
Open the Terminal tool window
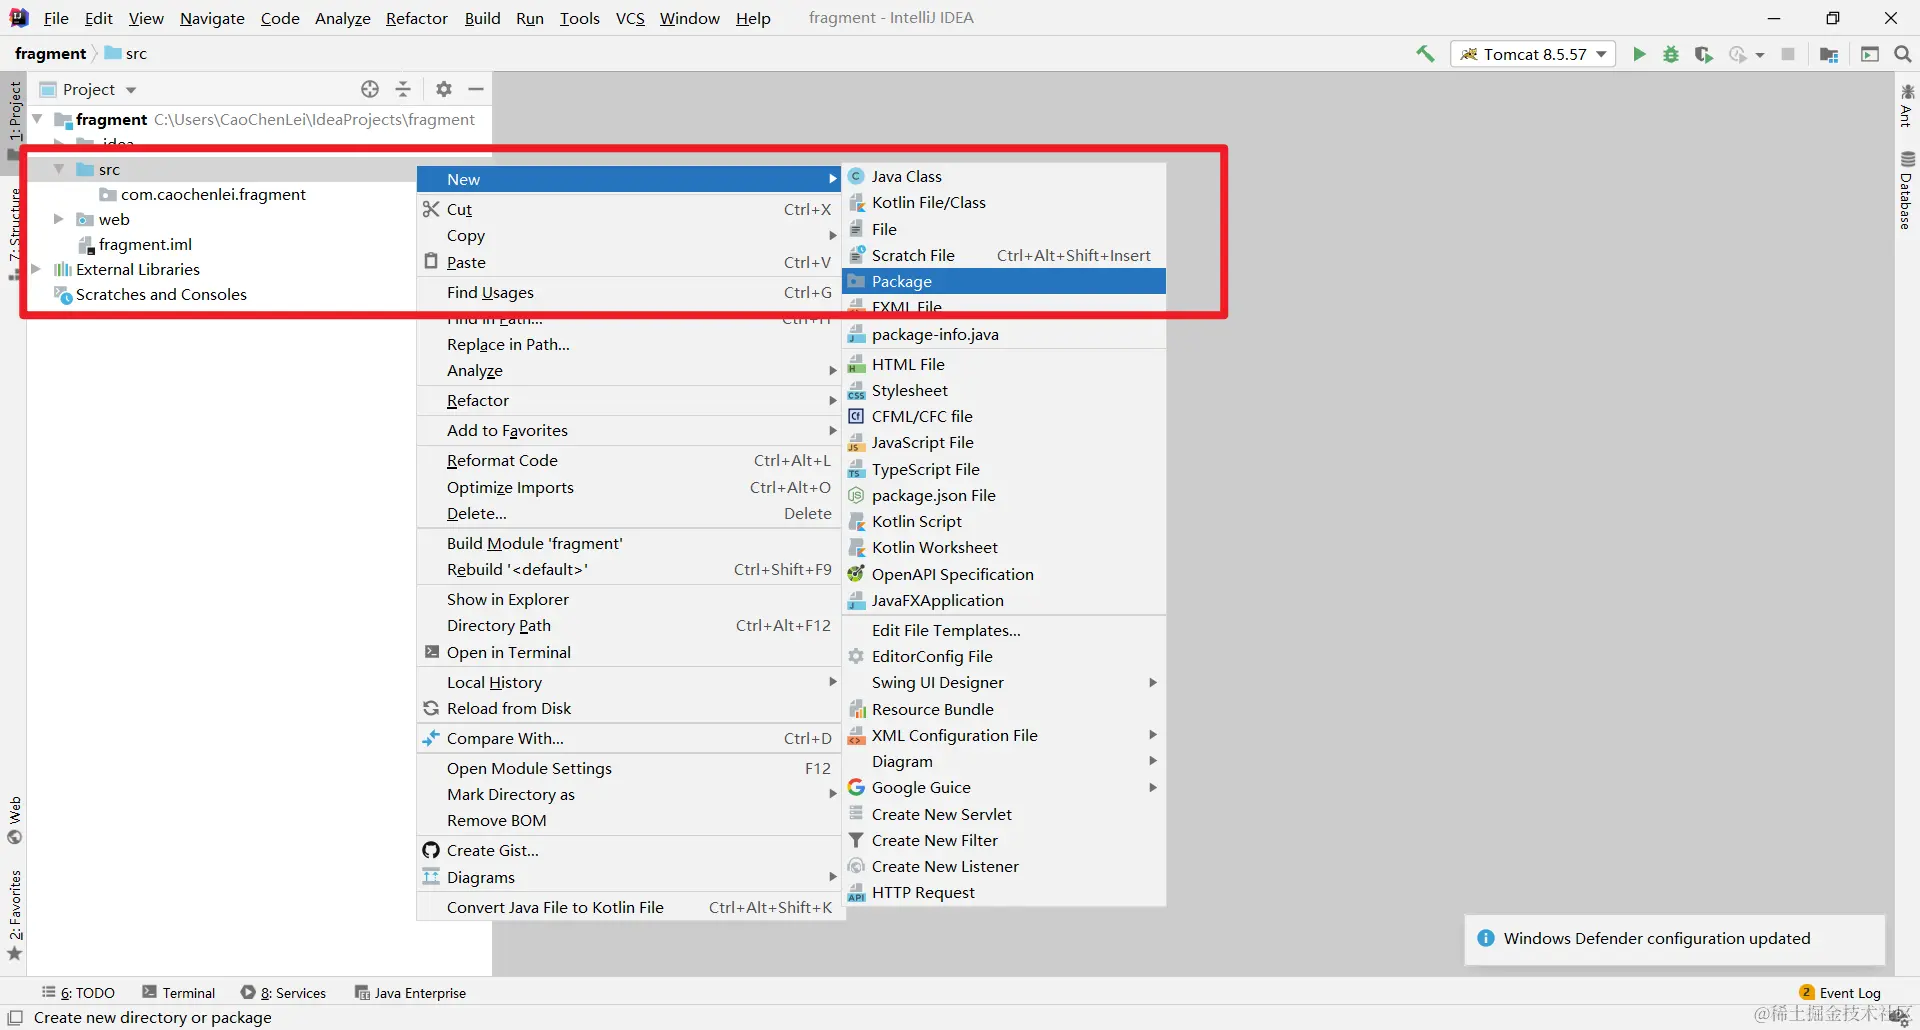179,993
